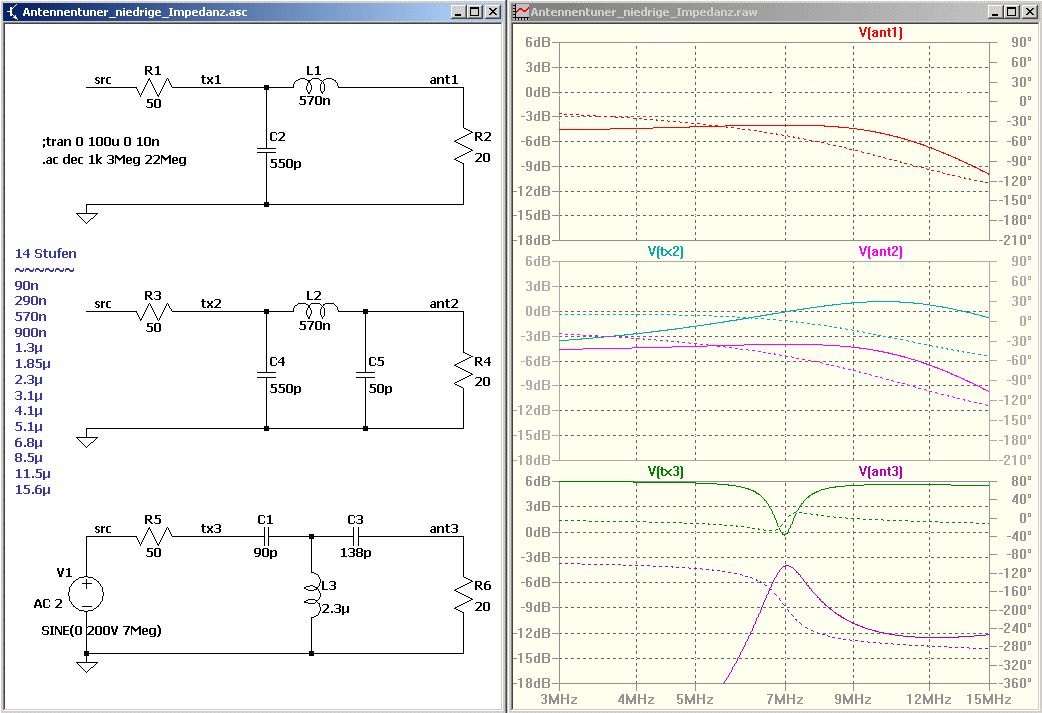1042x713 pixels.
Task: Click the V(ant3) trace label
Action: [880, 470]
